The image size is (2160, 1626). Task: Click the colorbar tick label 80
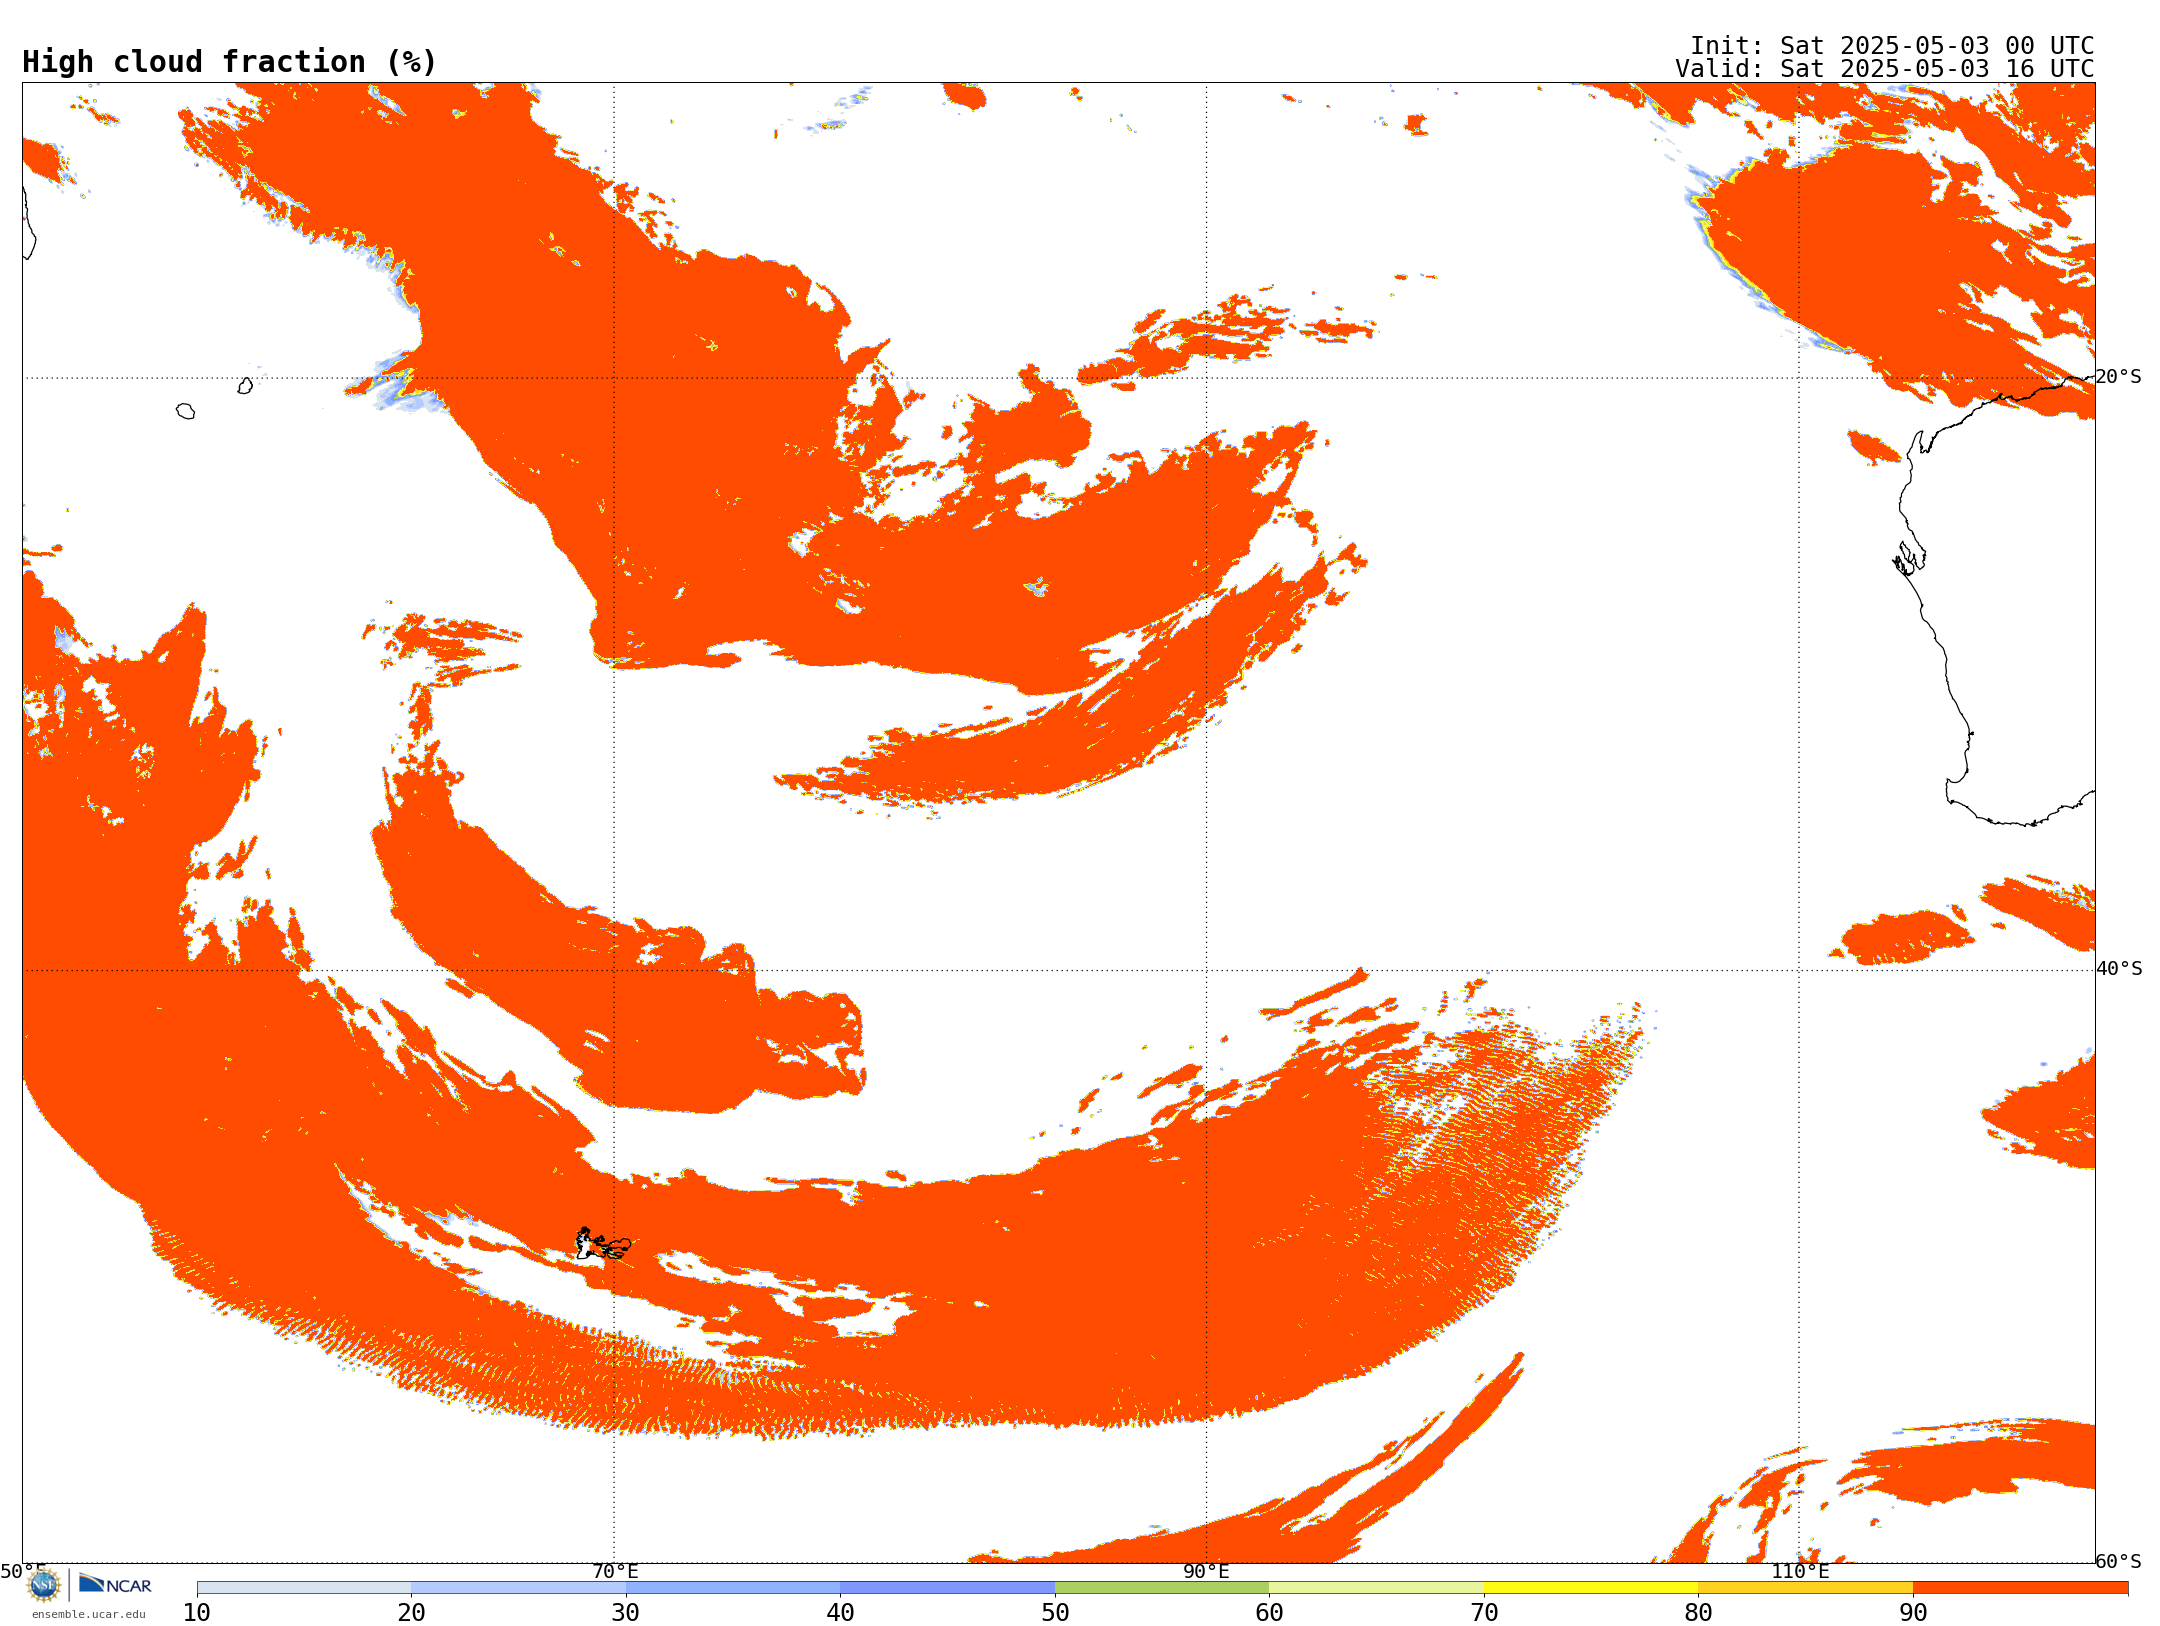click(x=1698, y=1612)
